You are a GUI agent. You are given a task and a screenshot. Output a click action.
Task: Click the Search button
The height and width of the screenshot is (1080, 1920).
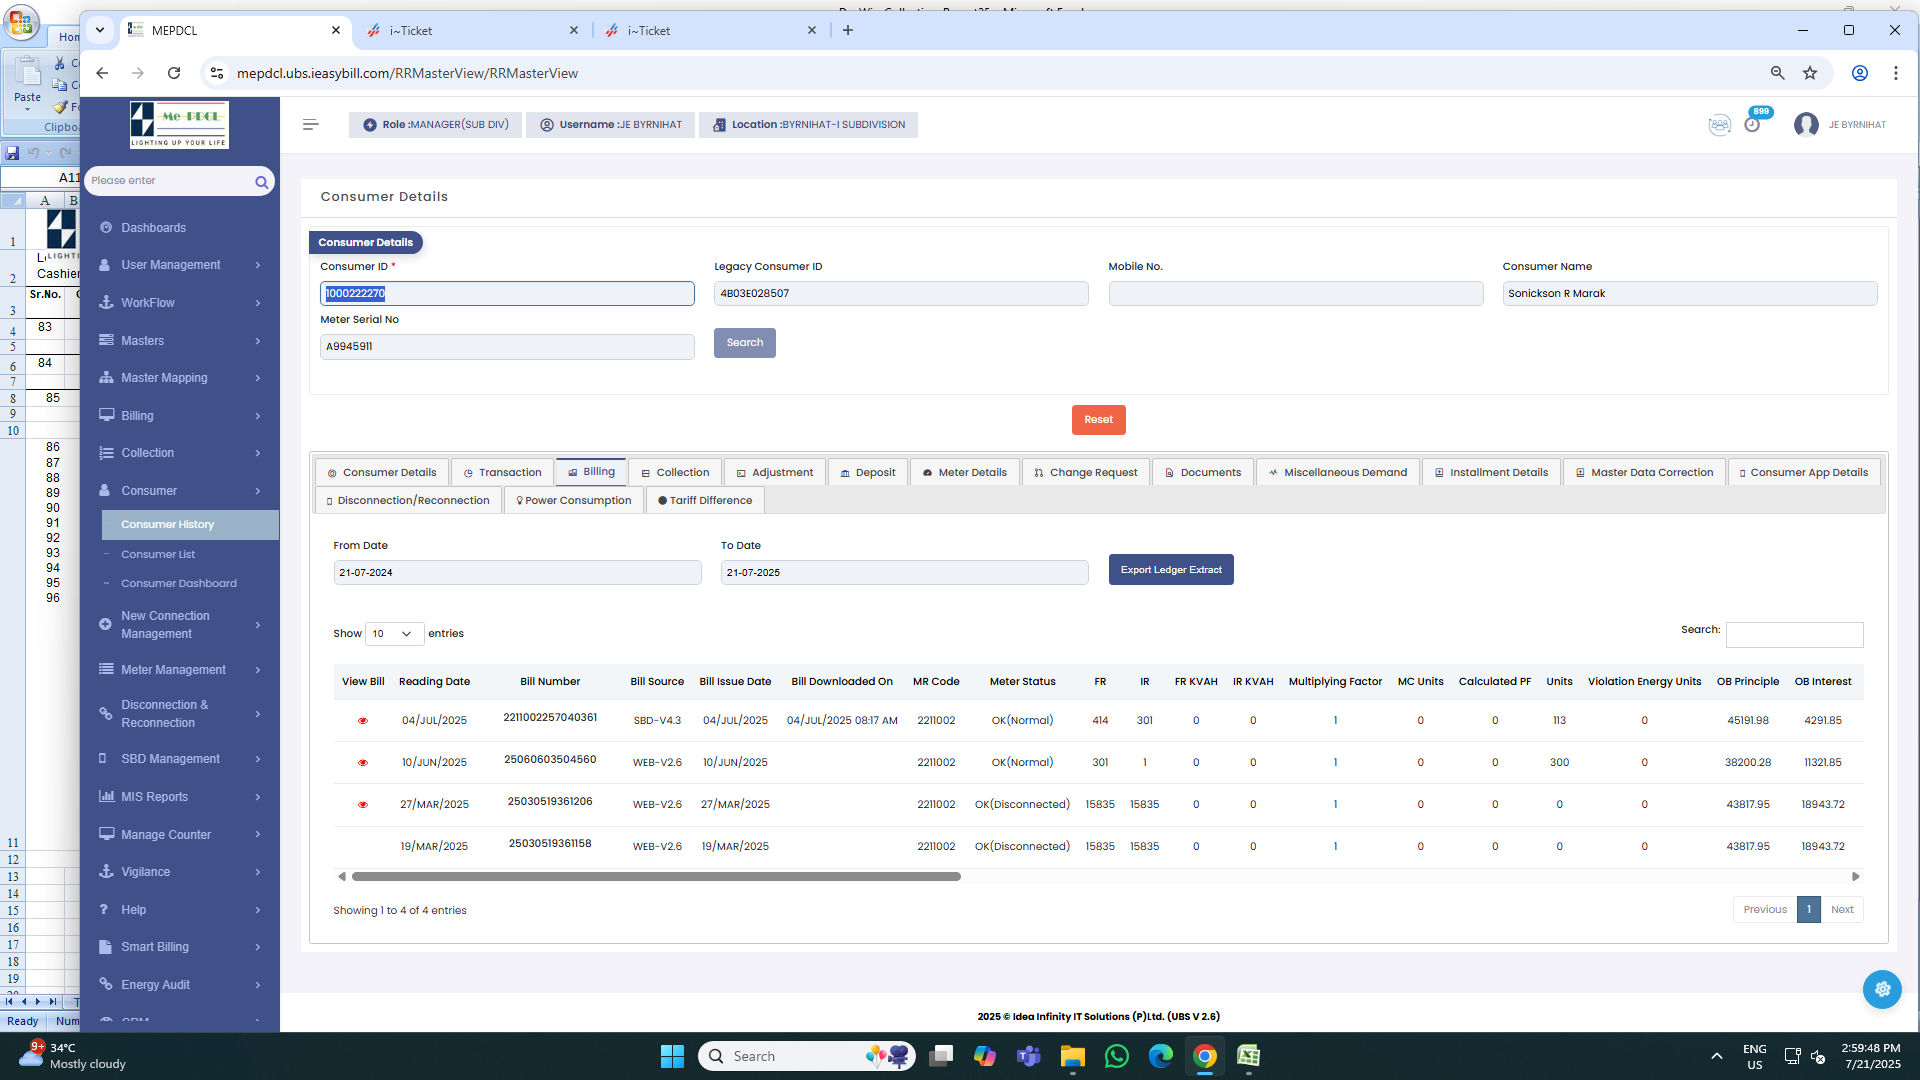(744, 343)
